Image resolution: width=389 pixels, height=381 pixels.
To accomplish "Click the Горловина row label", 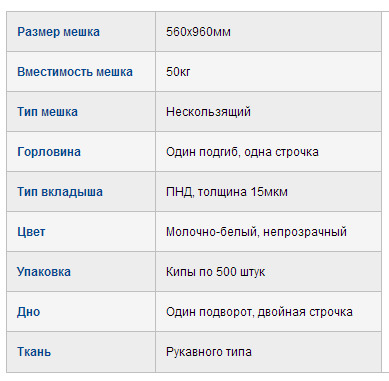I will pos(49,152).
